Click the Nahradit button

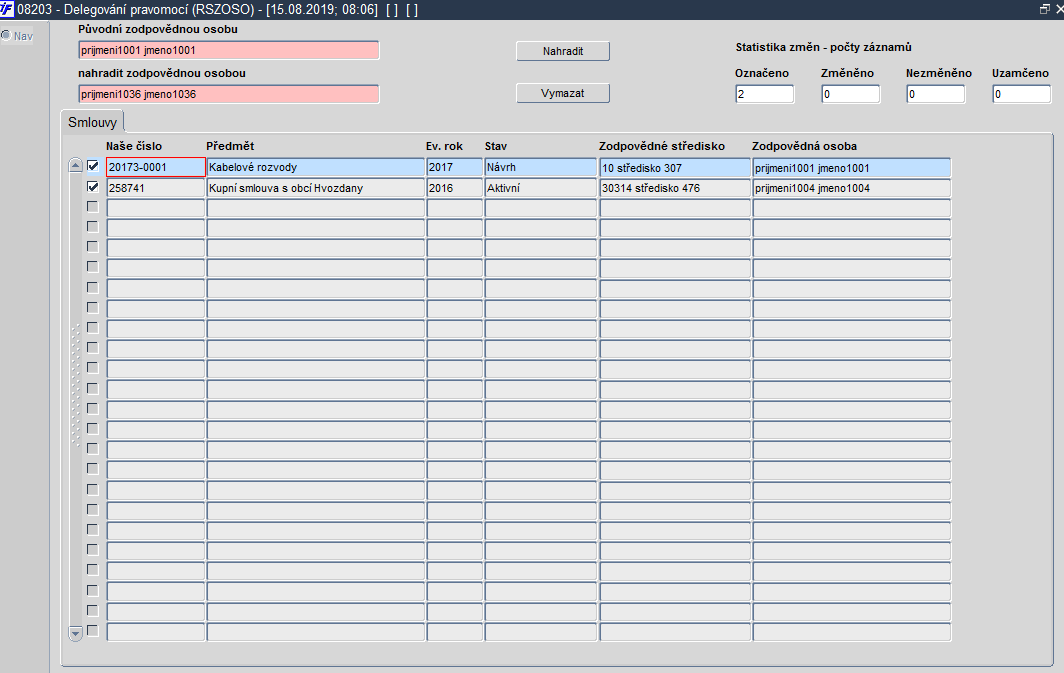(x=563, y=51)
